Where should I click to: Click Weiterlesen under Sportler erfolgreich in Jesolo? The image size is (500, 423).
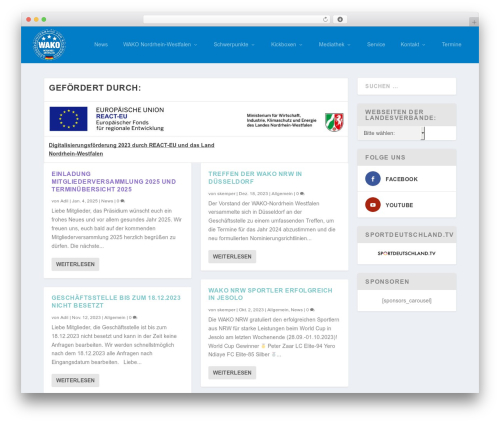click(232, 373)
